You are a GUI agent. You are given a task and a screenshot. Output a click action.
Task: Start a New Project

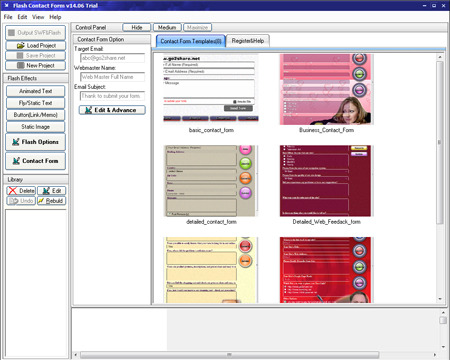(36, 65)
